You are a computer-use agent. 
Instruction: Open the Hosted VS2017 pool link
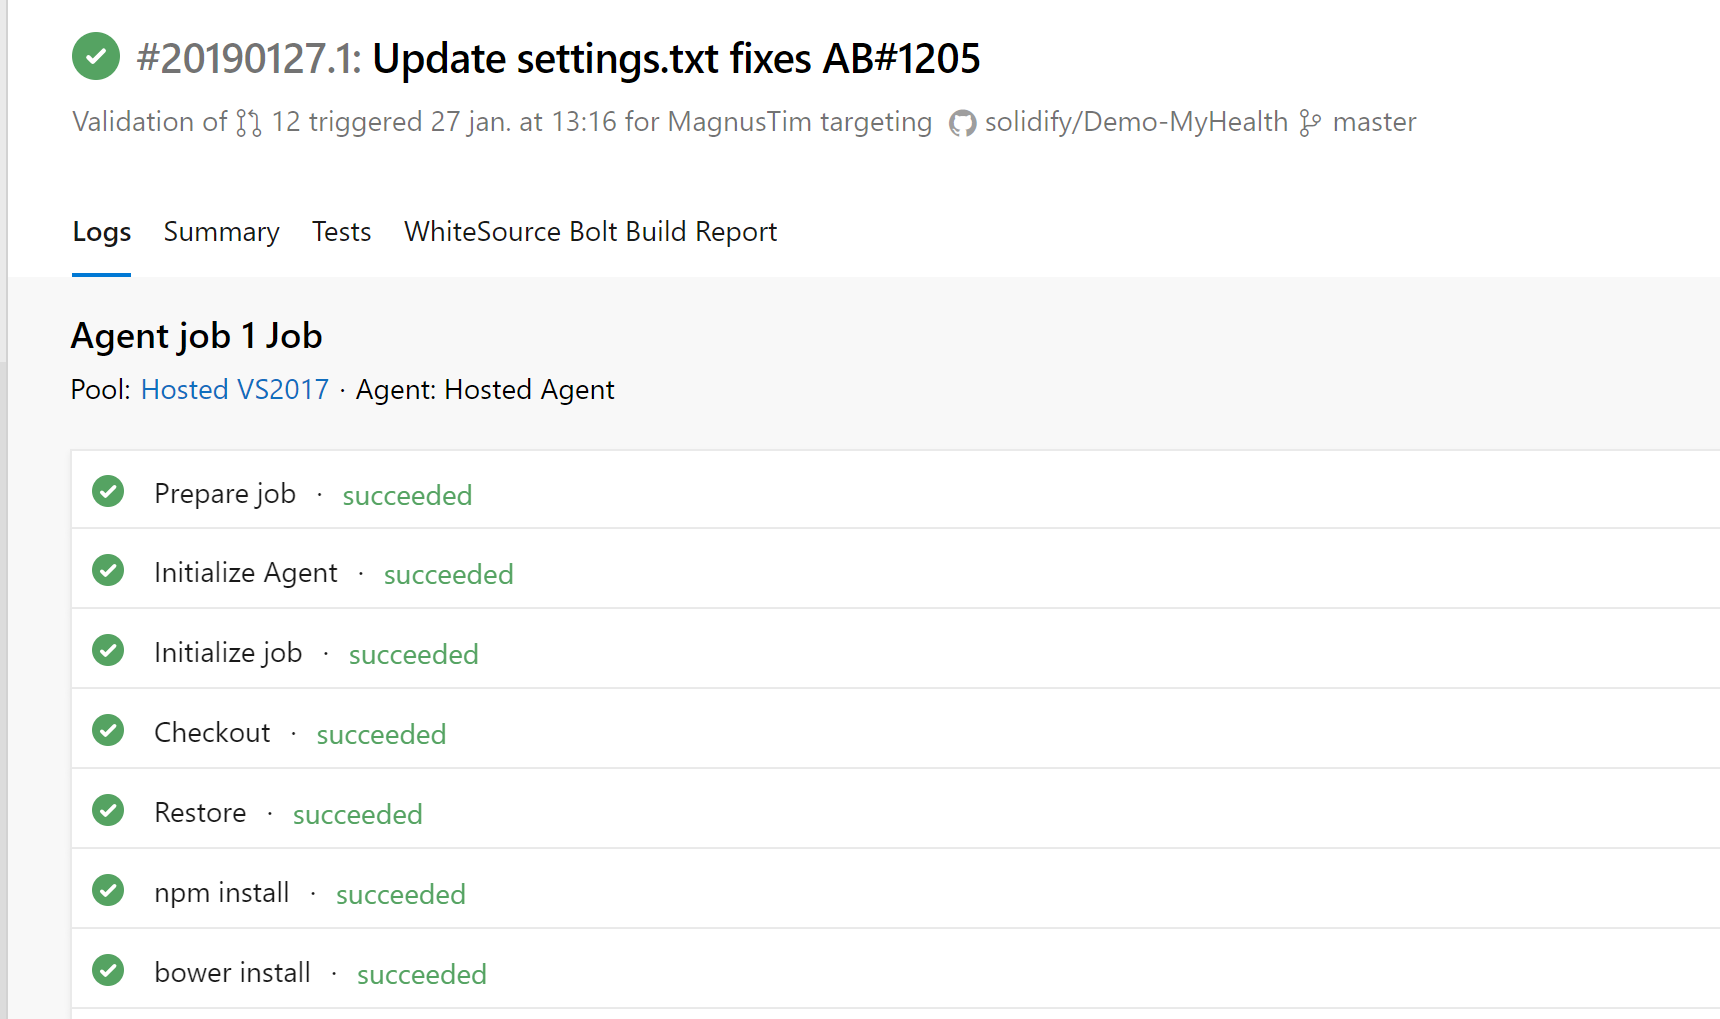click(x=235, y=390)
